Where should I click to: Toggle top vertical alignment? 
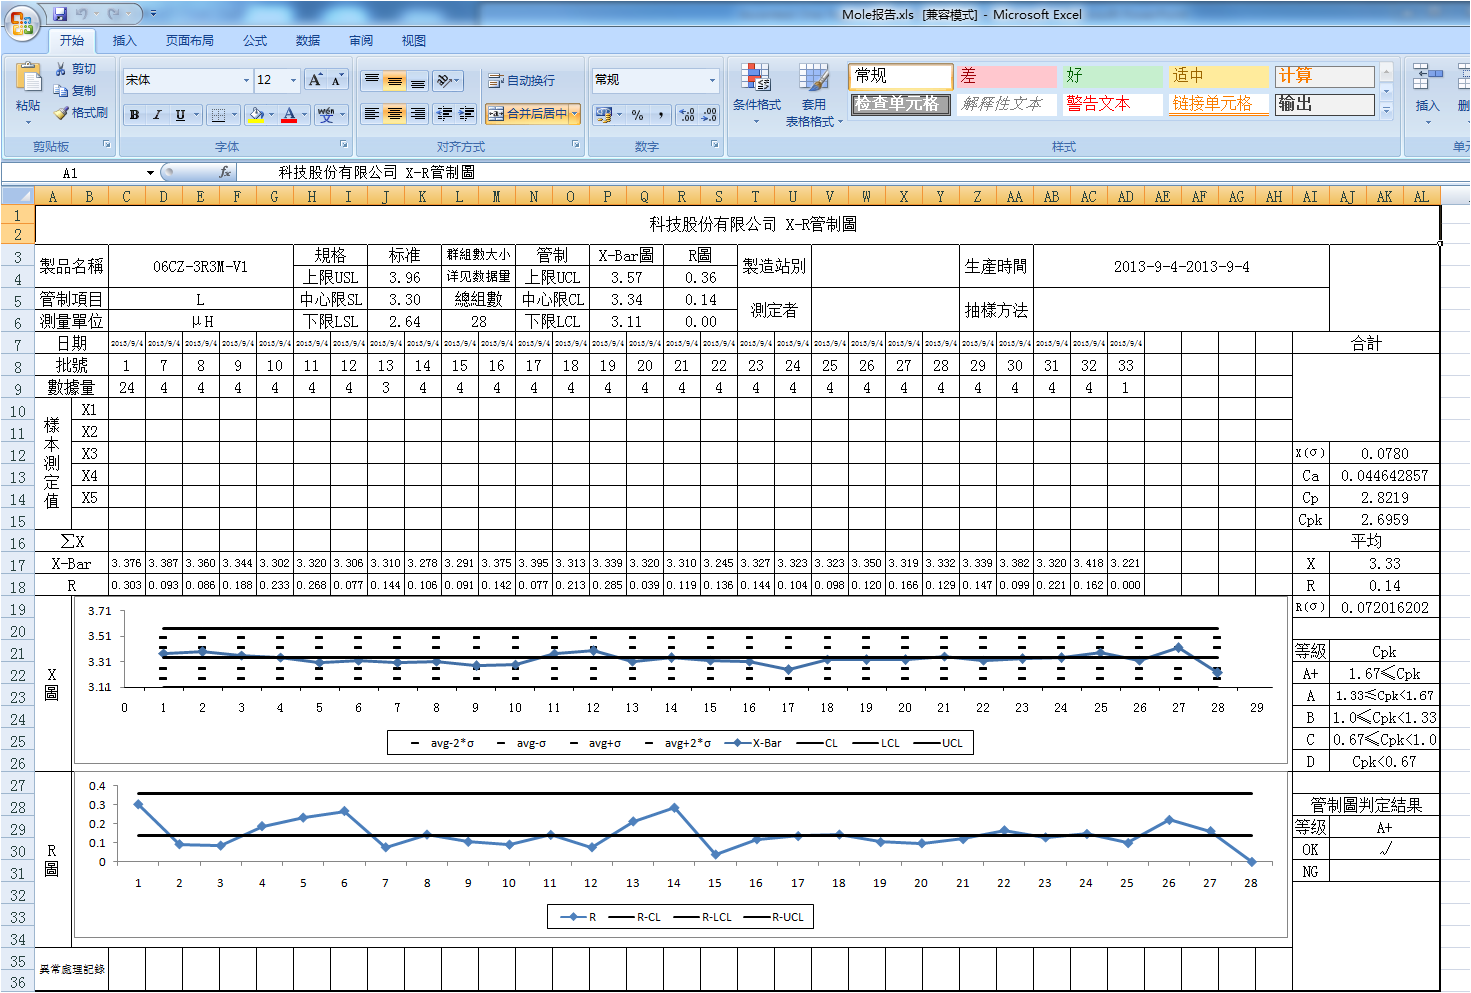point(372,80)
